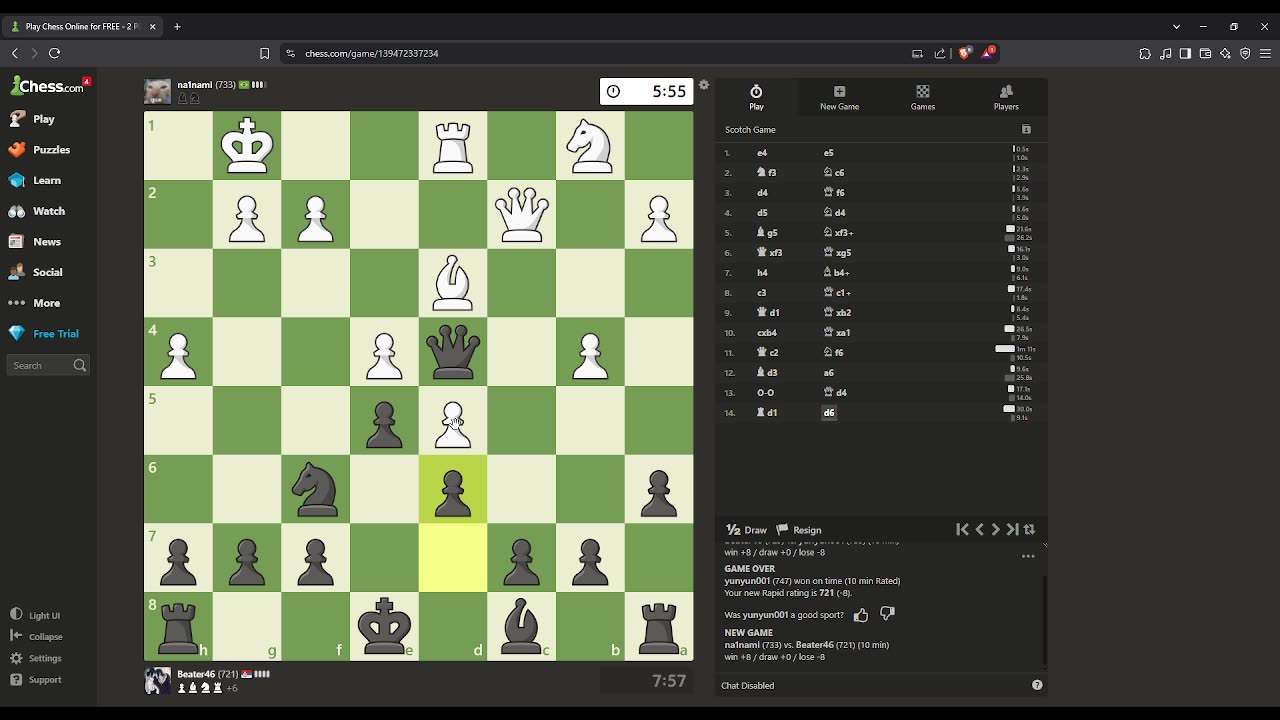Switch to the Play tab
The width and height of the screenshot is (1280, 720).
click(757, 97)
